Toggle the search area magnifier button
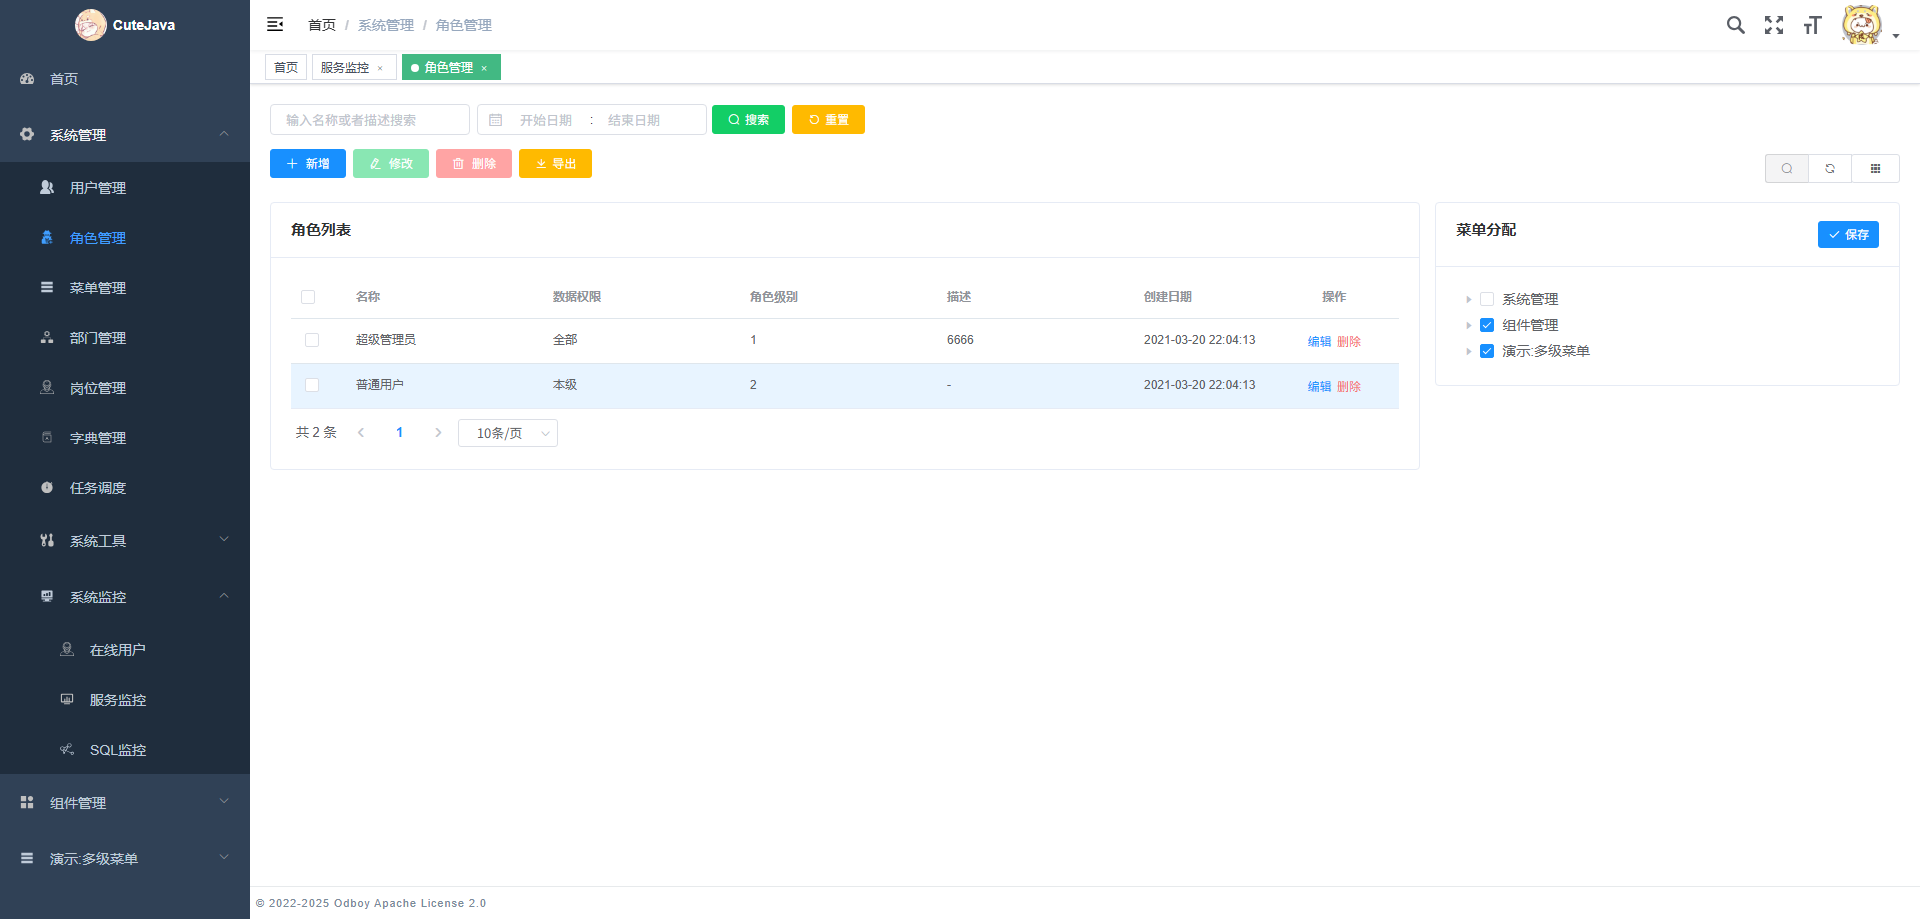 click(x=1787, y=169)
